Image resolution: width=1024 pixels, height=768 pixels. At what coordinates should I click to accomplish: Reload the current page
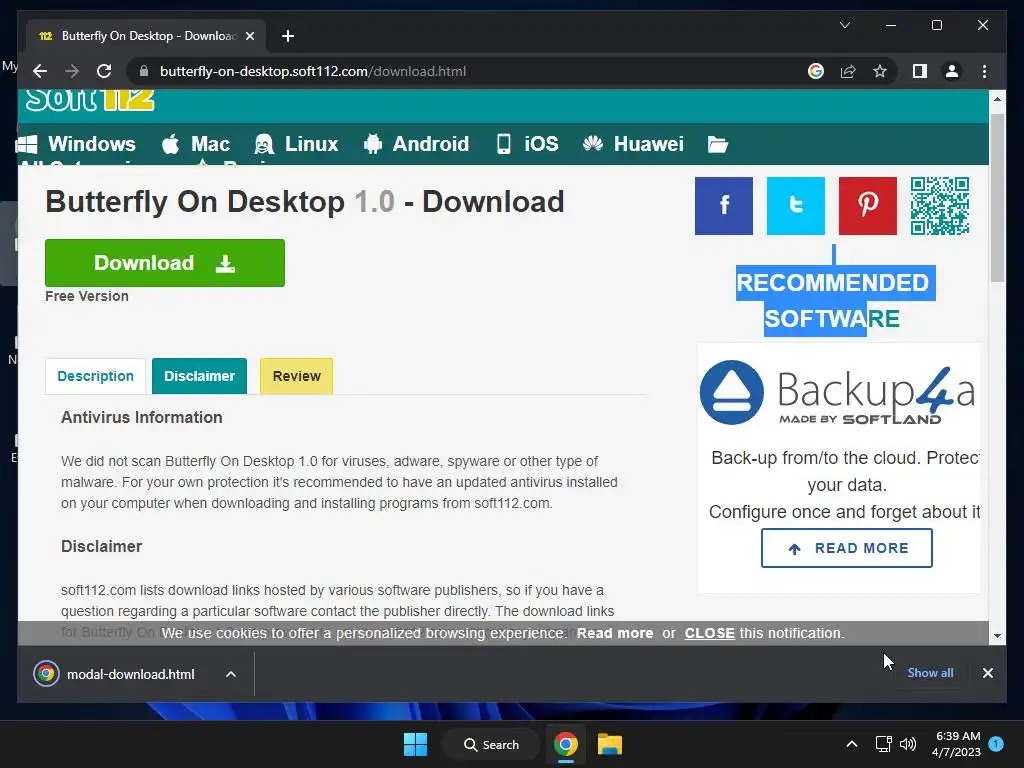coord(104,71)
